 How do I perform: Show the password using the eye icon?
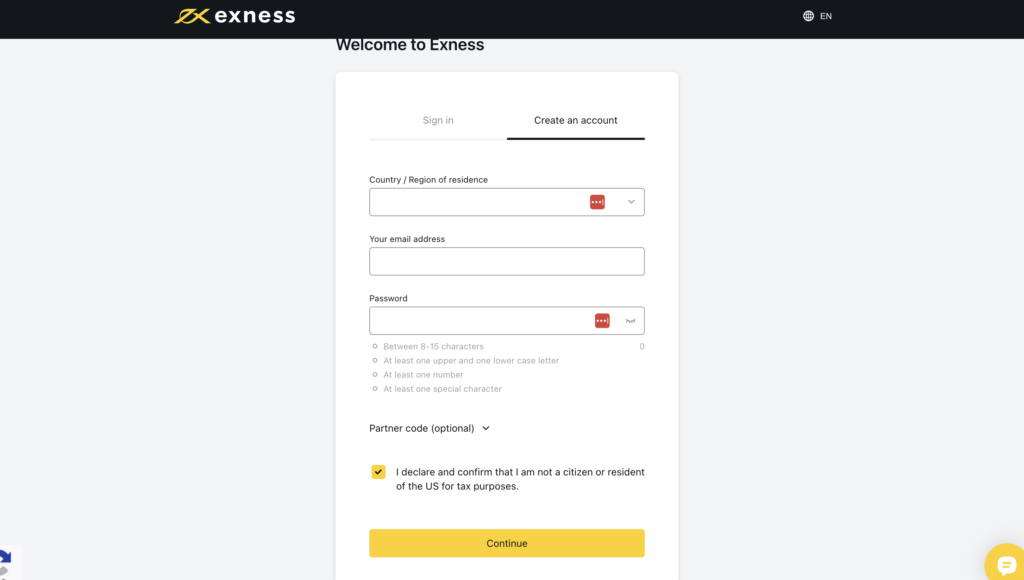(x=630, y=321)
